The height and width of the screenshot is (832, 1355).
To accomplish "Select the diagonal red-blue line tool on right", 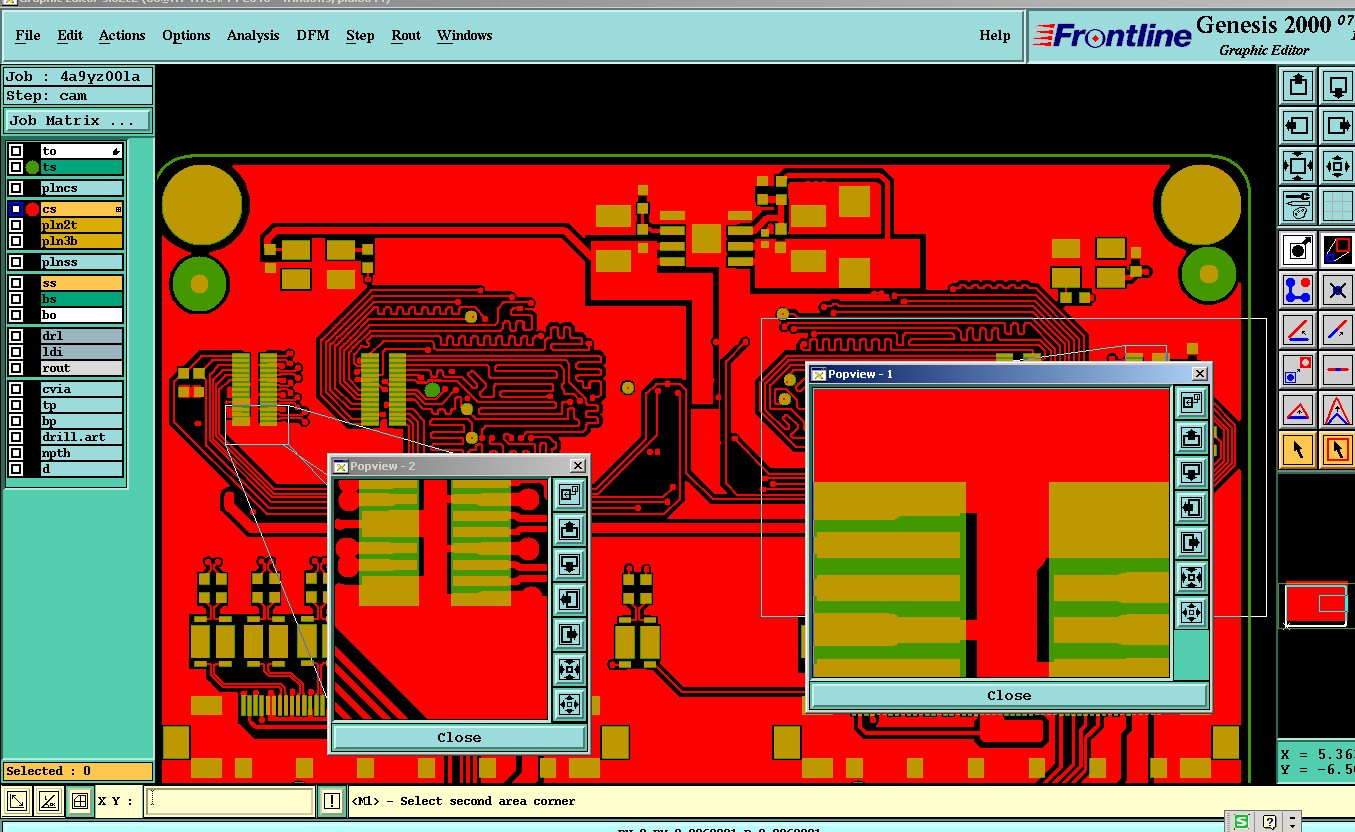I will pos(1338,330).
